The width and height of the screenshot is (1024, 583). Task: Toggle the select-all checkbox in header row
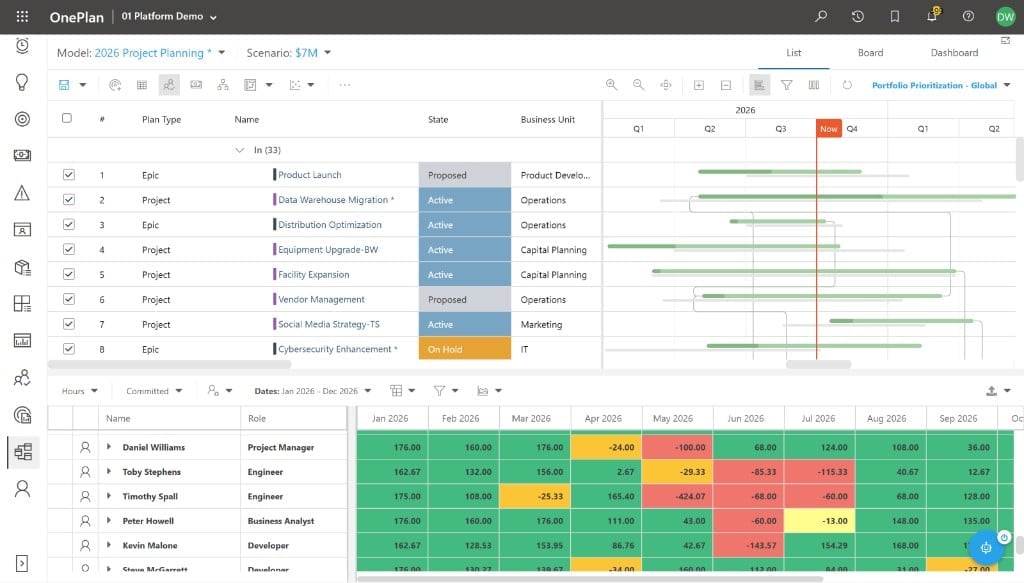tap(67, 118)
